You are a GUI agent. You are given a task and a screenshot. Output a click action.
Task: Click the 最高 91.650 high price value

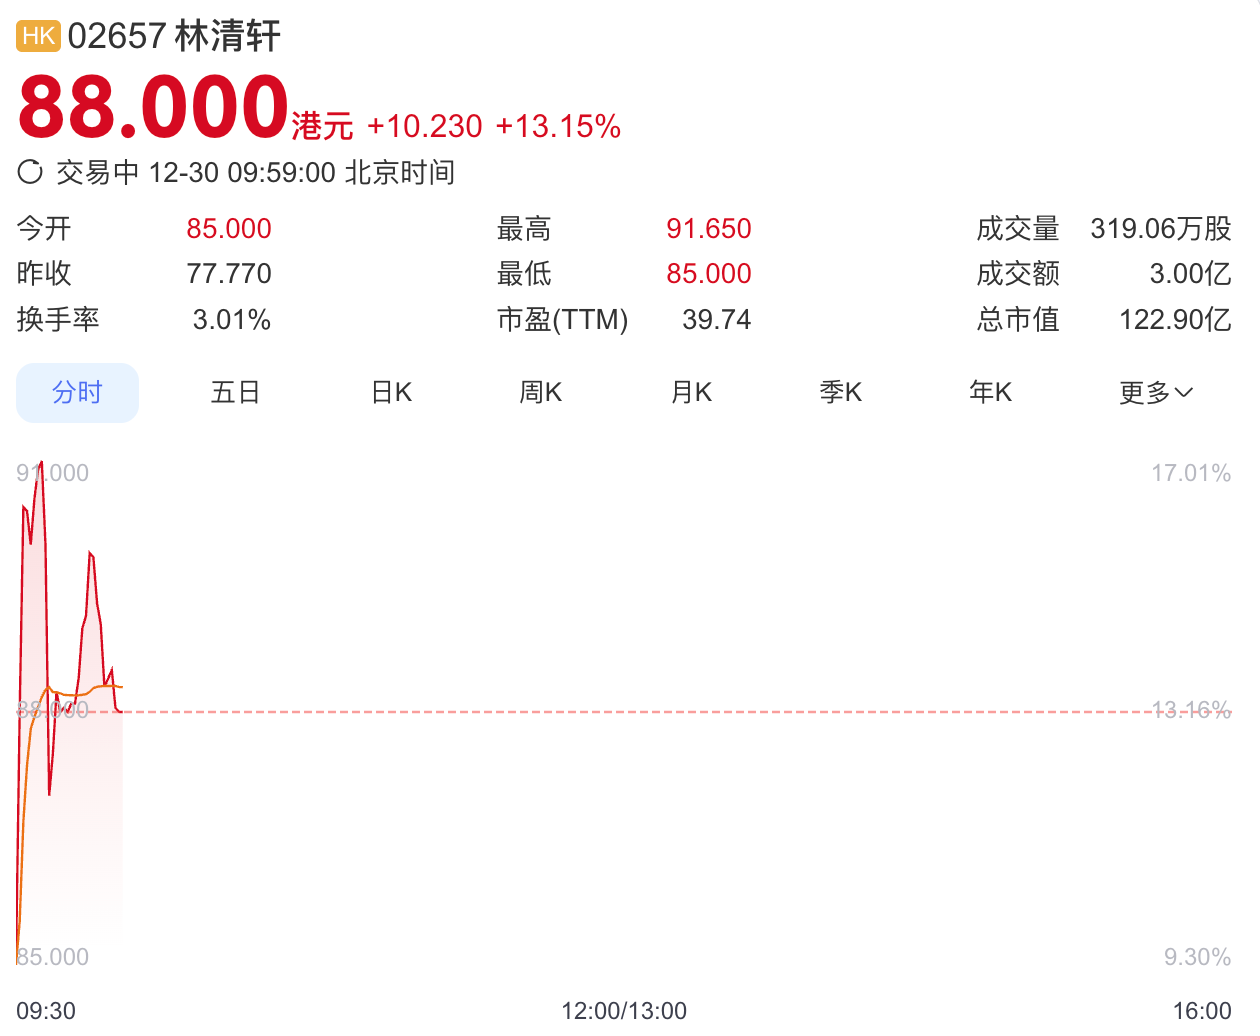tap(708, 228)
